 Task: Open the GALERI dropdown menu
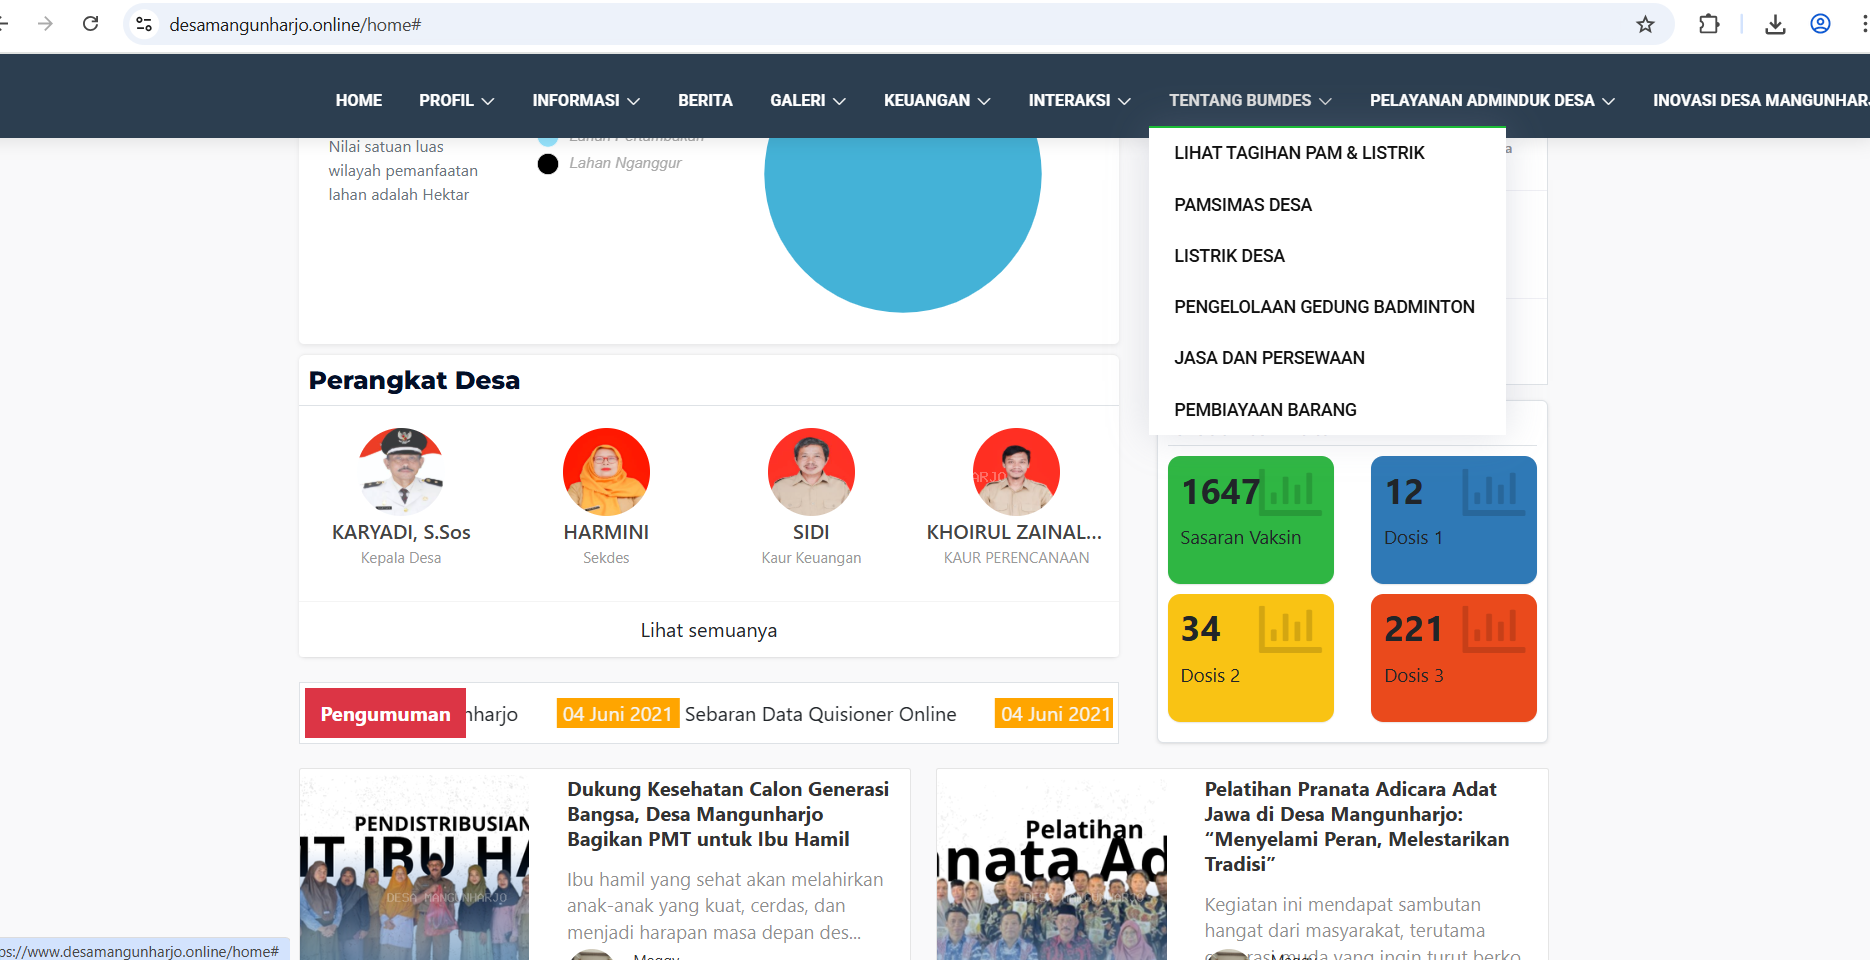(x=808, y=100)
